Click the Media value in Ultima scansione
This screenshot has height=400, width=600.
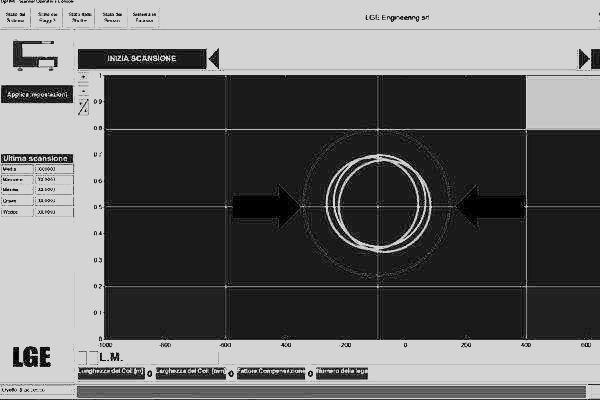[52, 170]
